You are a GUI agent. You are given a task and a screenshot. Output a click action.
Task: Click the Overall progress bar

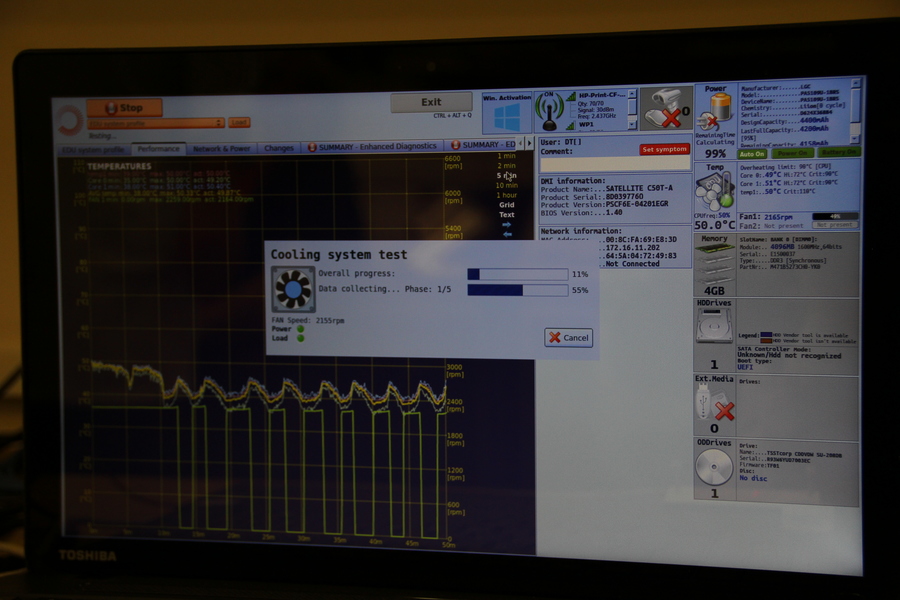click(x=518, y=274)
